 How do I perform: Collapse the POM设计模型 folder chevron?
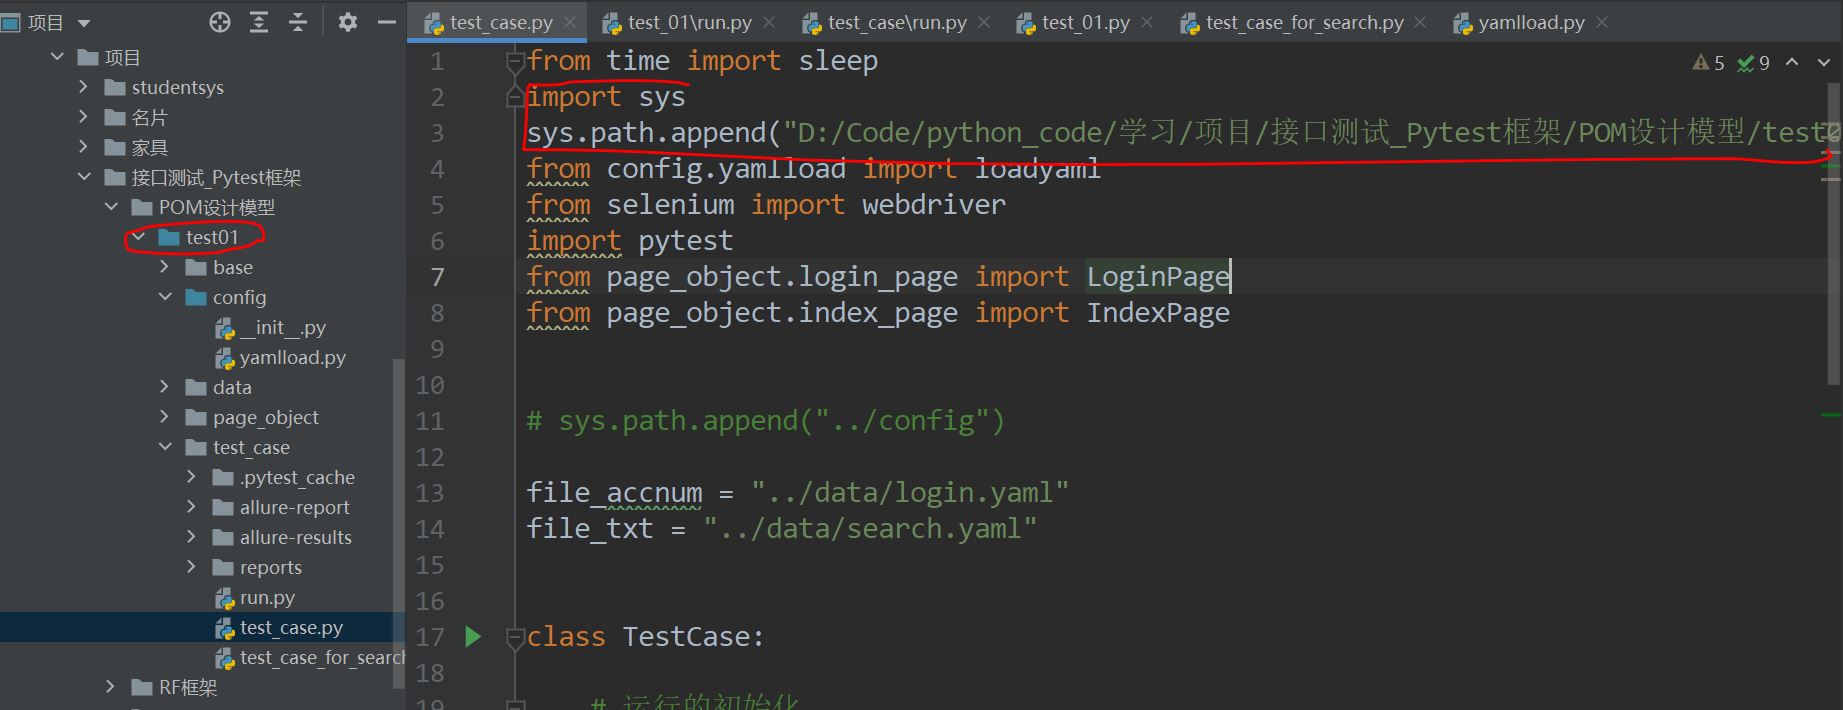coord(111,208)
